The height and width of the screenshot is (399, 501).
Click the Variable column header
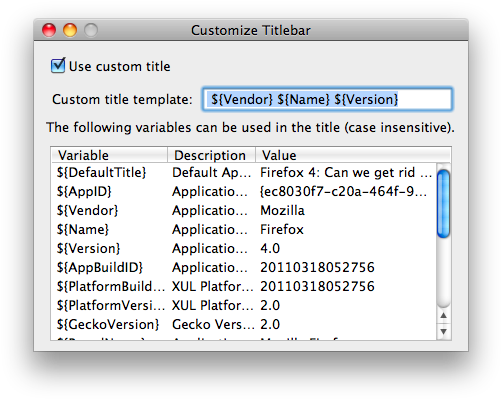coord(109,155)
